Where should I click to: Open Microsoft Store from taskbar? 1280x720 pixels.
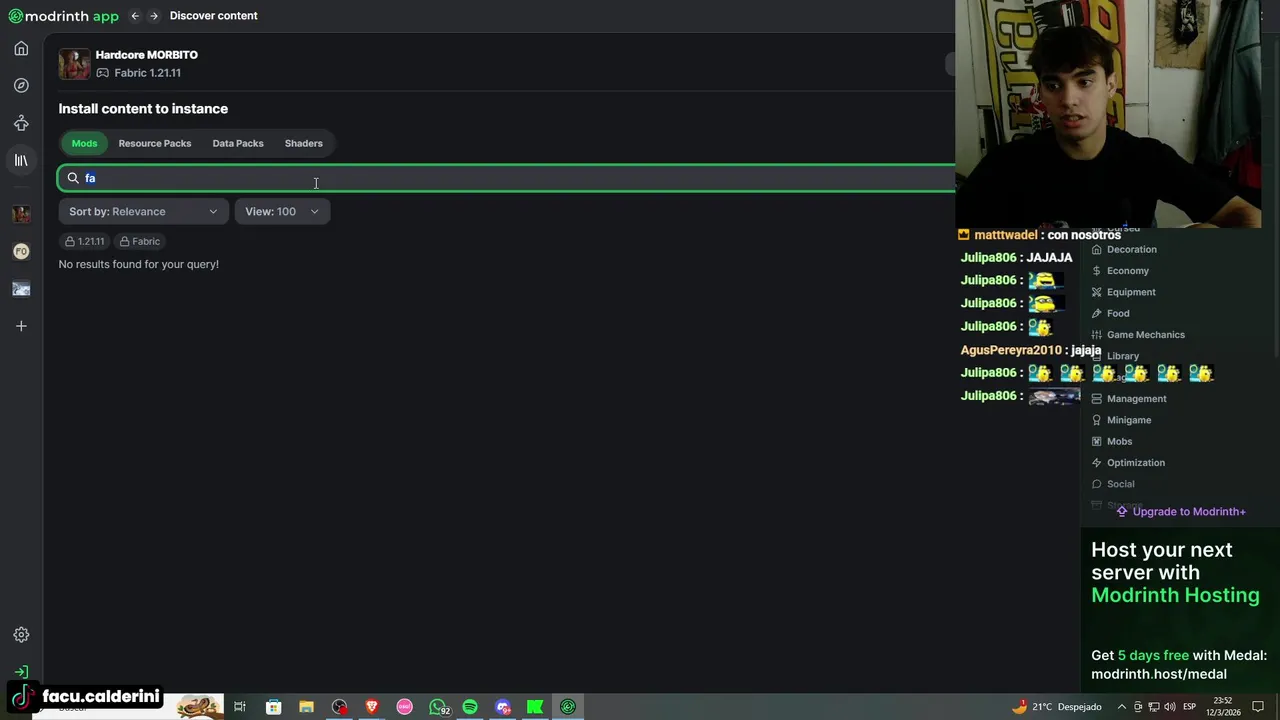[273, 707]
